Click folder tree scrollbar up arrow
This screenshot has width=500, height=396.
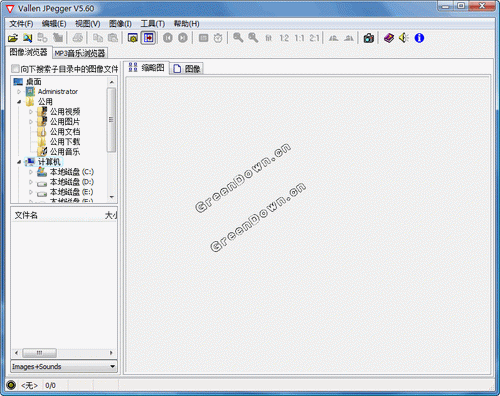pos(112,82)
